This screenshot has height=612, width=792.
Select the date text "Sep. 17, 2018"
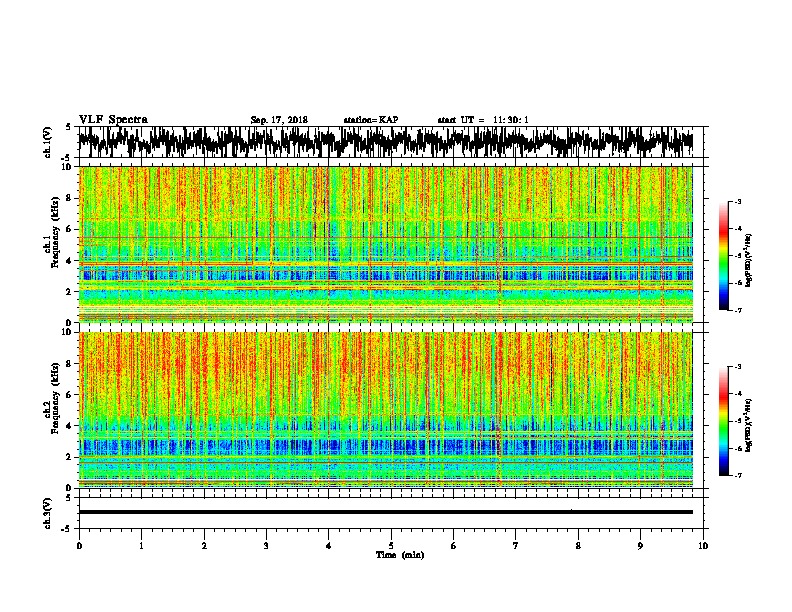tap(279, 120)
